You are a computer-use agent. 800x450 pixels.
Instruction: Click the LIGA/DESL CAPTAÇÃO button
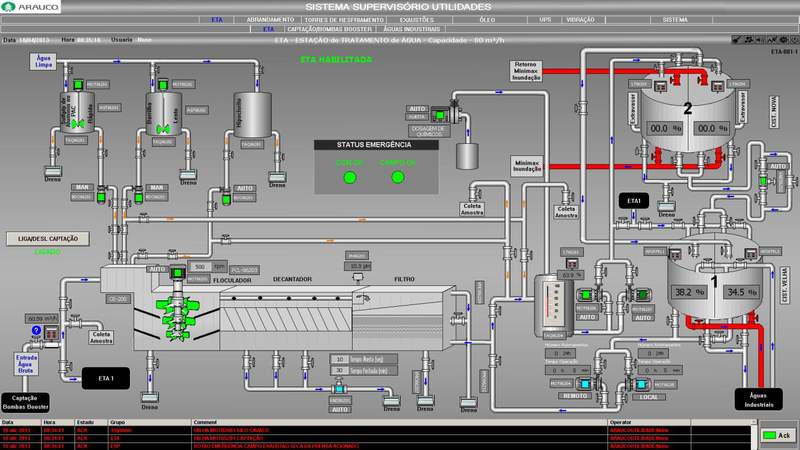(48, 239)
